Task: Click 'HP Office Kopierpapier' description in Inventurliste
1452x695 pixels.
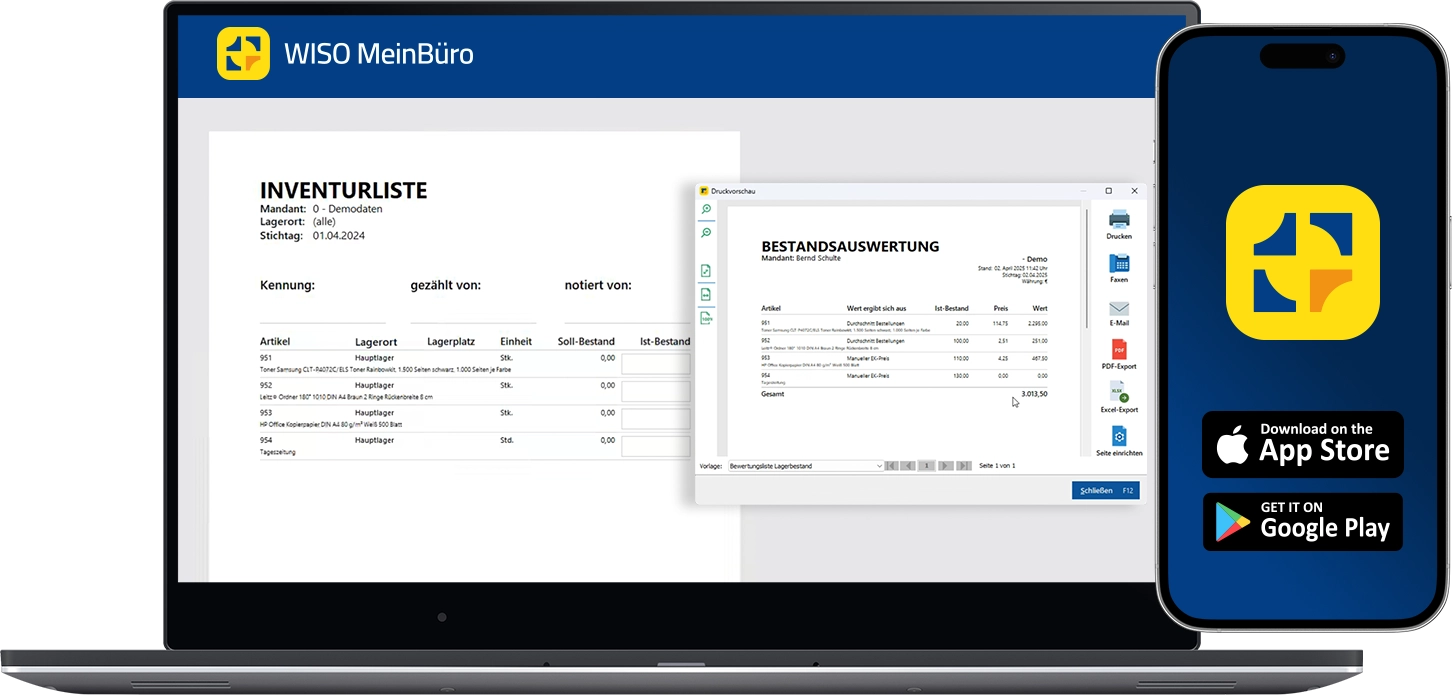Action: [330, 424]
